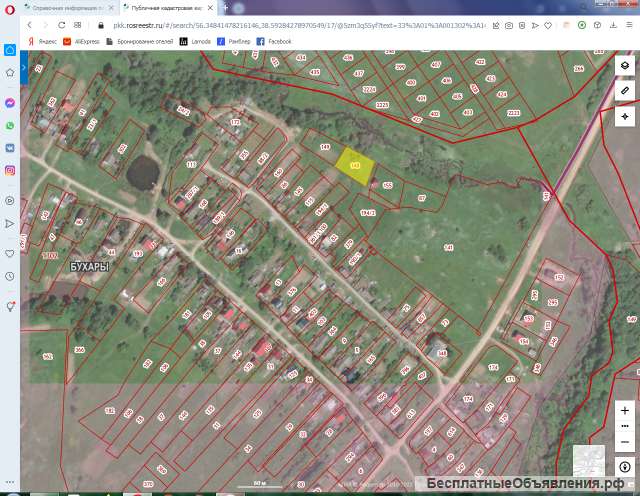The width and height of the screenshot is (640, 496).
Task: Select the measurement ruler tool
Action: pos(624,91)
